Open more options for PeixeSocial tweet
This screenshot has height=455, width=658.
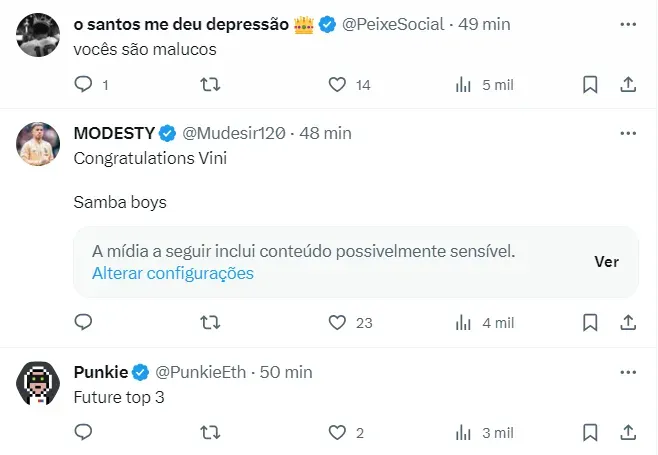pyautogui.click(x=628, y=24)
